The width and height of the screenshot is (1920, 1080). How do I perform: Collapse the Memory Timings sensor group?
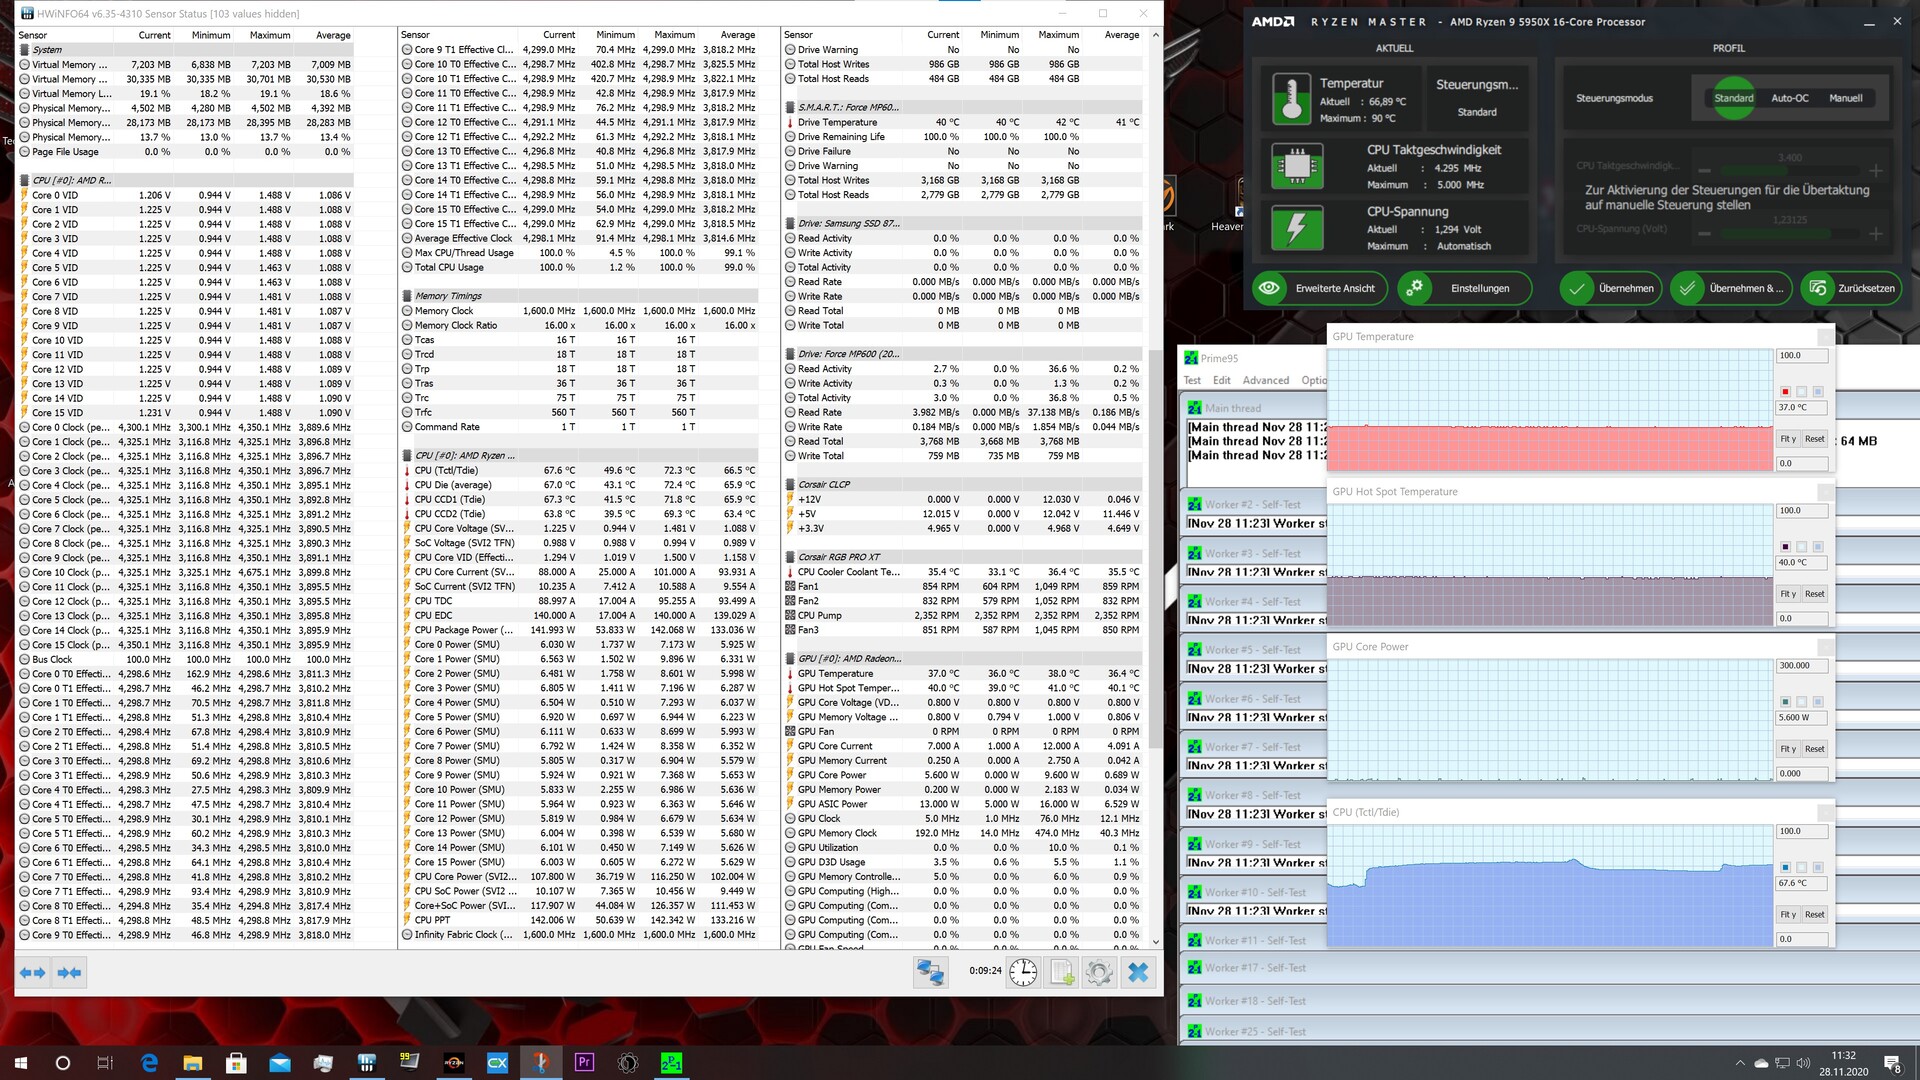pos(447,296)
